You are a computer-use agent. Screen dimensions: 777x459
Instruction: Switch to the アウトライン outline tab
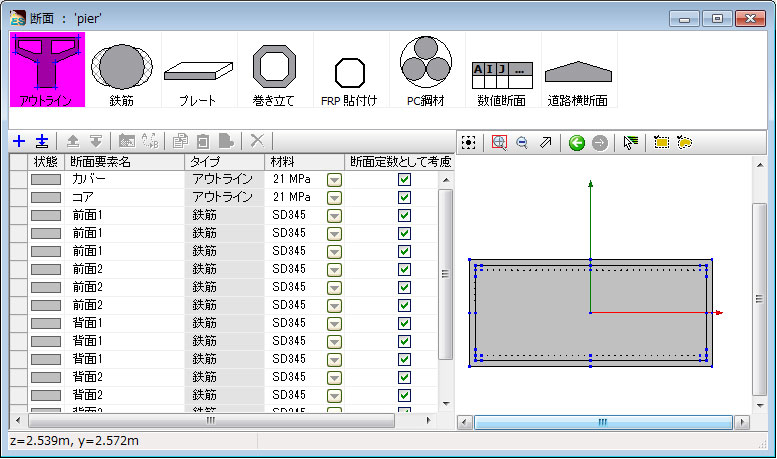(x=47, y=70)
